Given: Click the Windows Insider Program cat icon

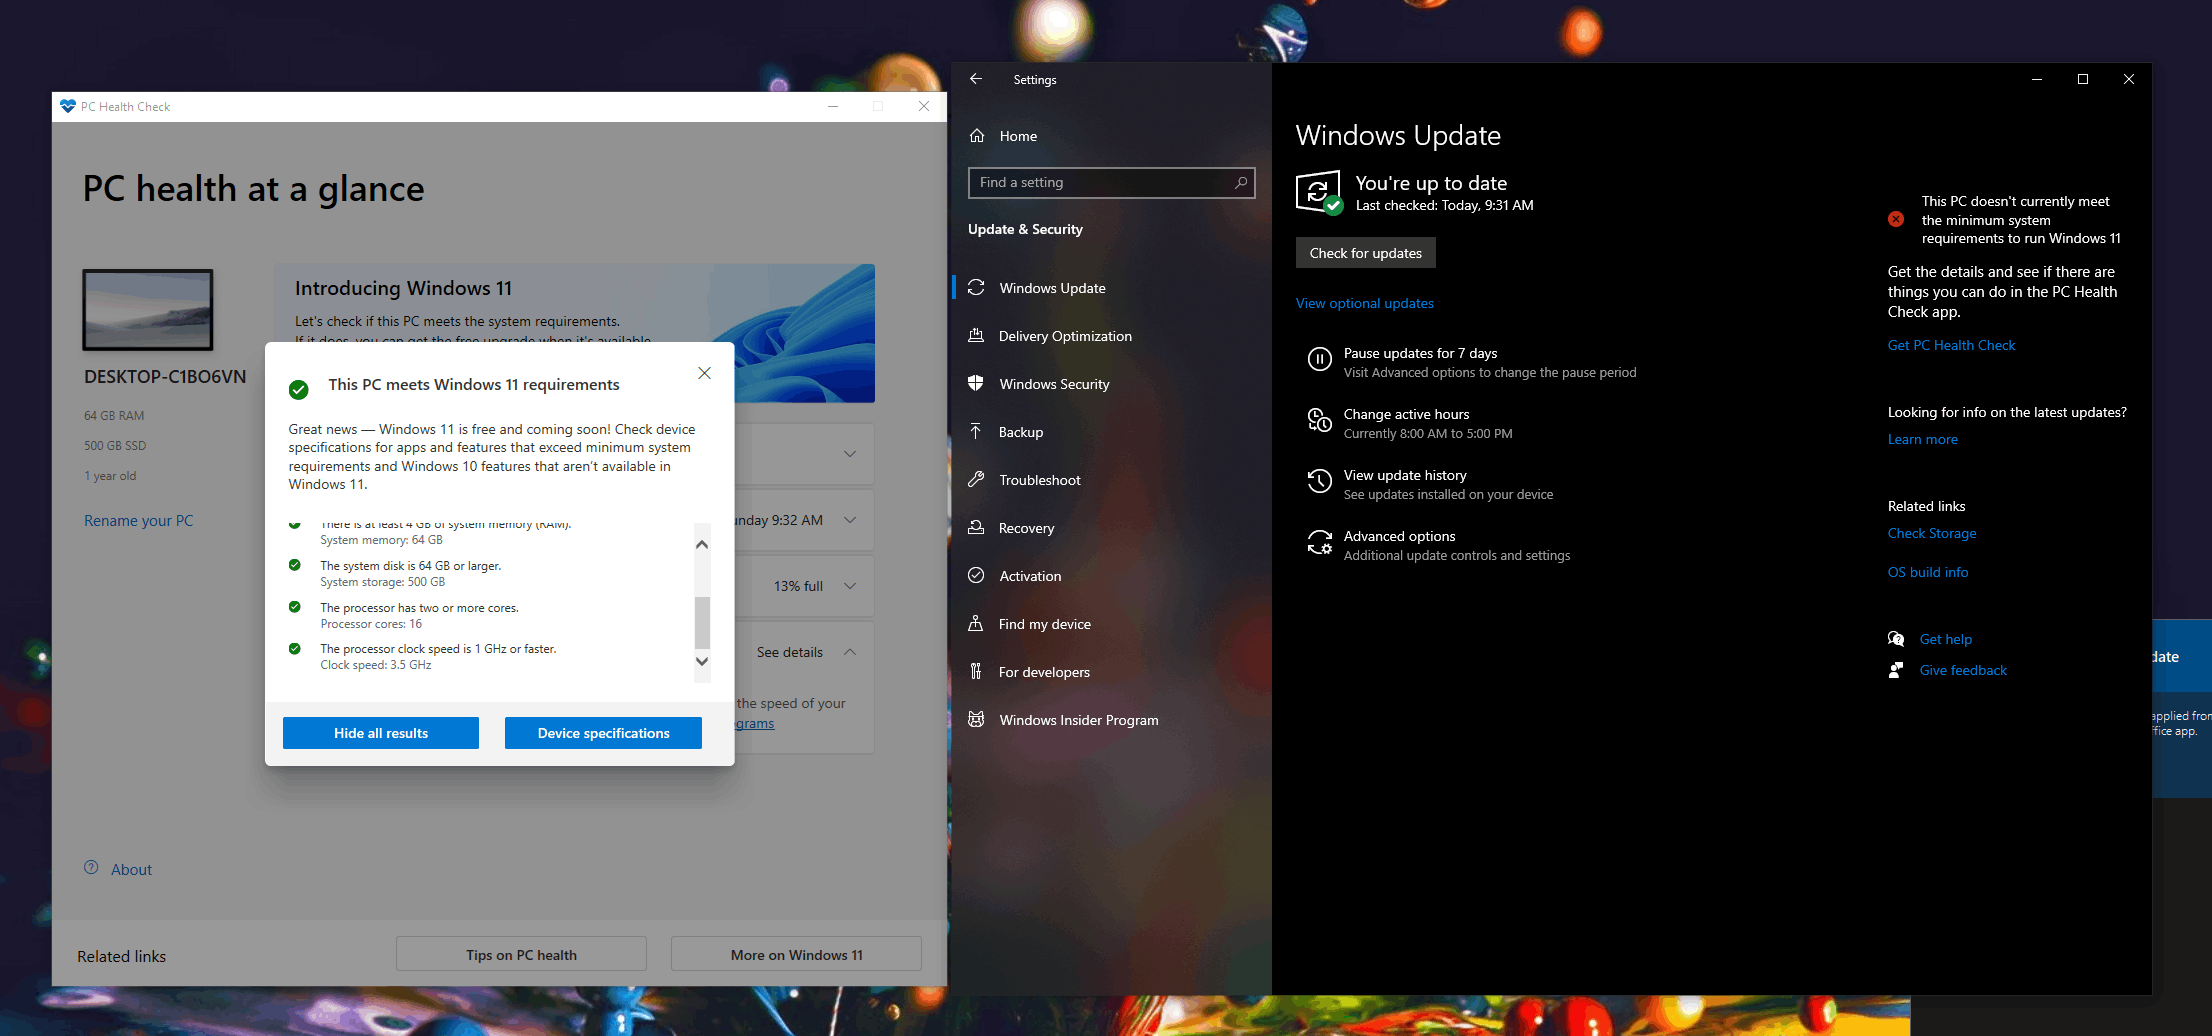Looking at the screenshot, I should point(976,720).
